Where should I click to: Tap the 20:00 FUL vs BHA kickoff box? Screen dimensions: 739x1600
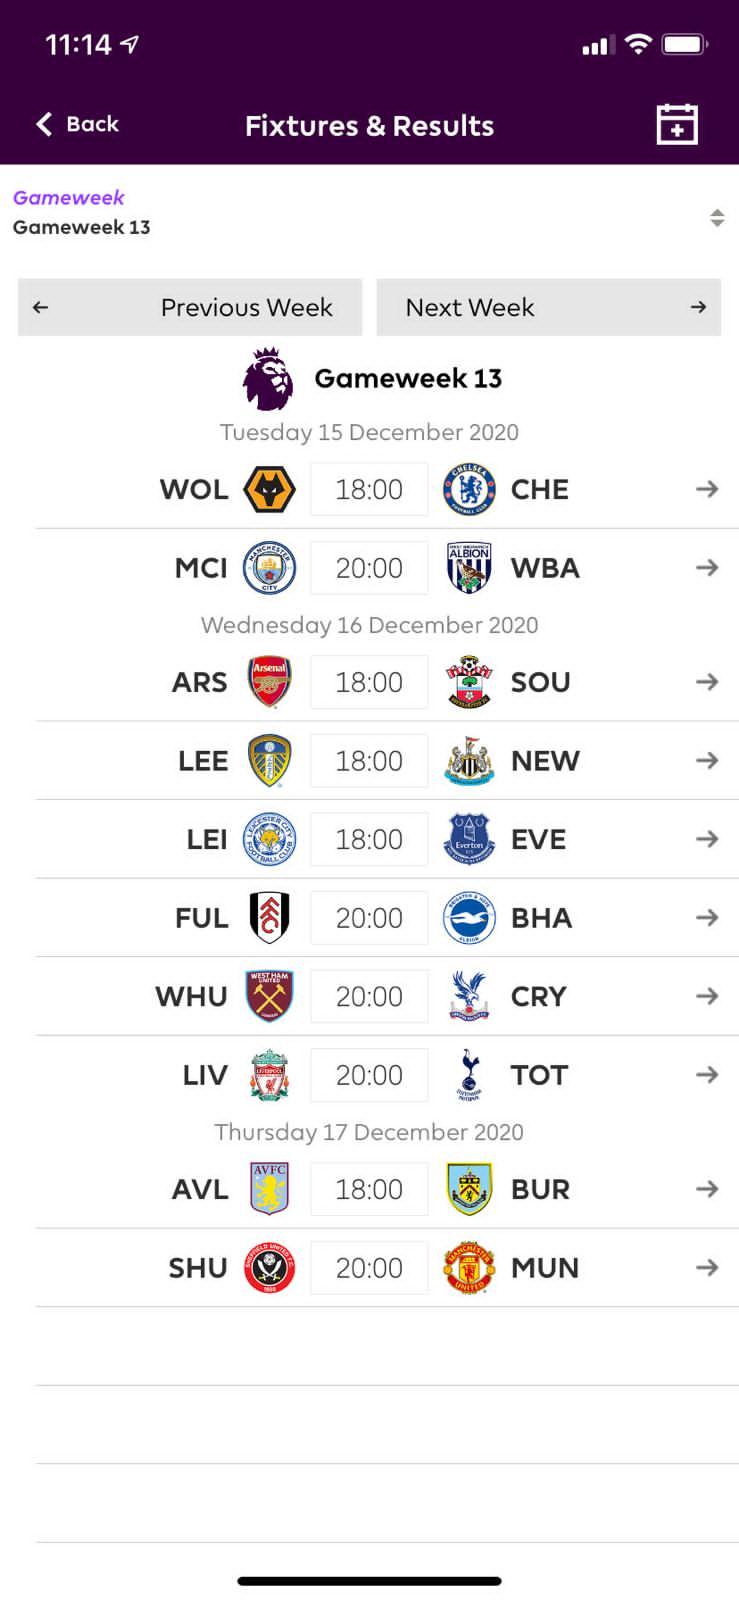369,918
